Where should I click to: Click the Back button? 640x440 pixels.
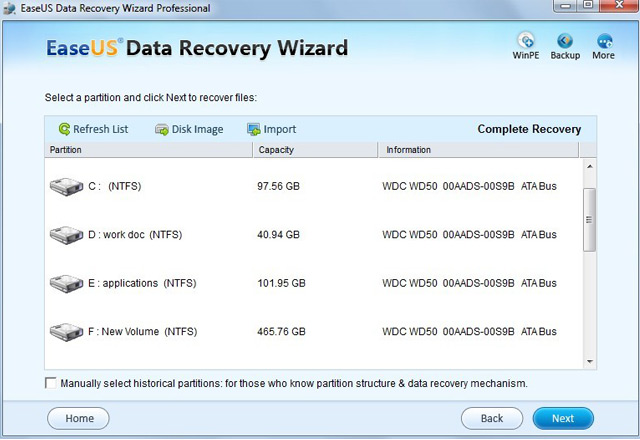tap(492, 418)
